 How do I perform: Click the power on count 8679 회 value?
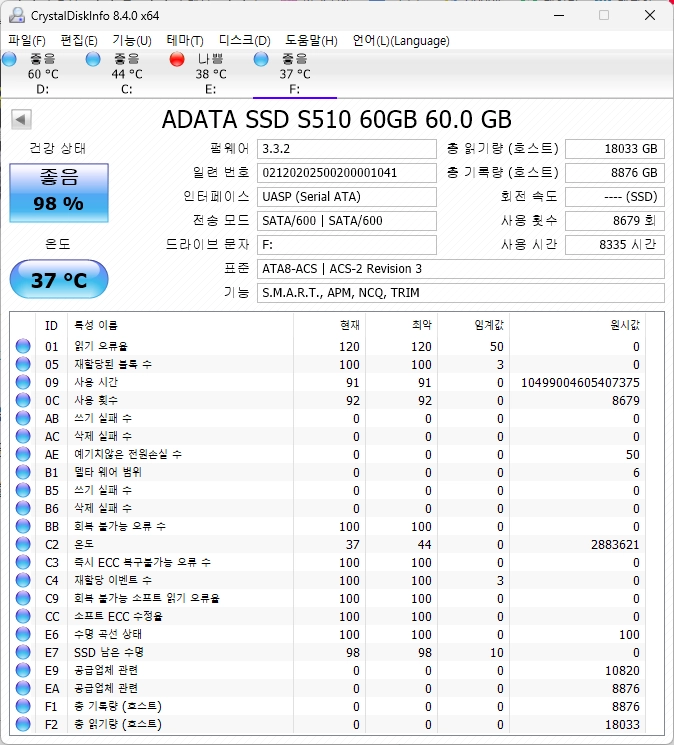click(x=615, y=221)
